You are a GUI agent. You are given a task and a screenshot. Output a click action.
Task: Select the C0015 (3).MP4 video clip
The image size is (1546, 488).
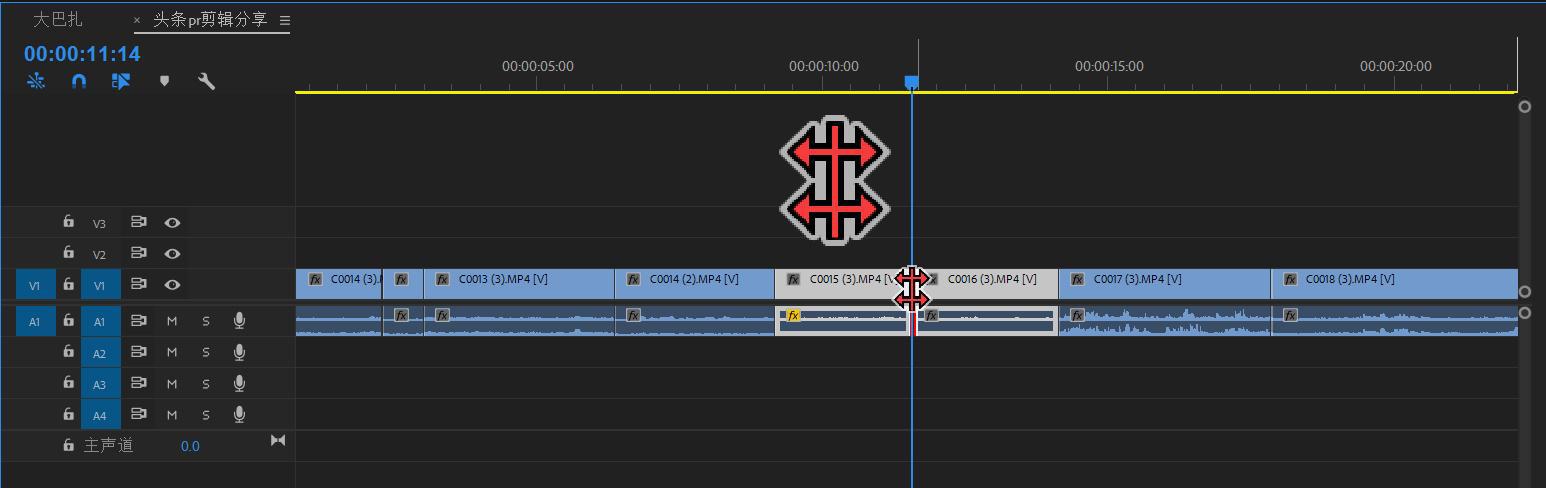(x=841, y=284)
